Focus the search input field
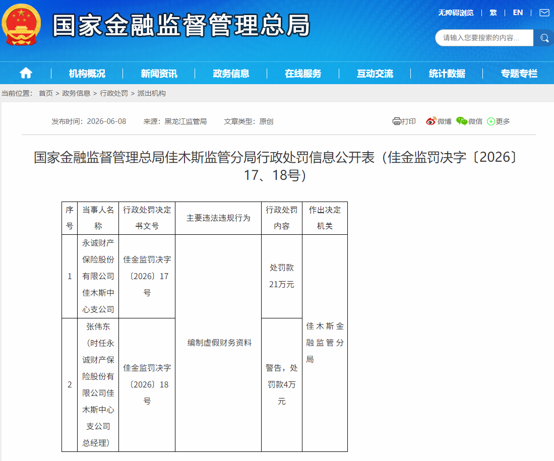554x461 pixels. (484, 38)
